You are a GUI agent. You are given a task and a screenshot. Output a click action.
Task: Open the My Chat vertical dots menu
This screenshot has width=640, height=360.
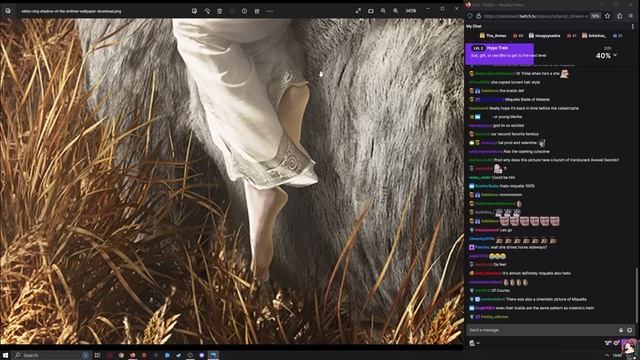[x=633, y=26]
